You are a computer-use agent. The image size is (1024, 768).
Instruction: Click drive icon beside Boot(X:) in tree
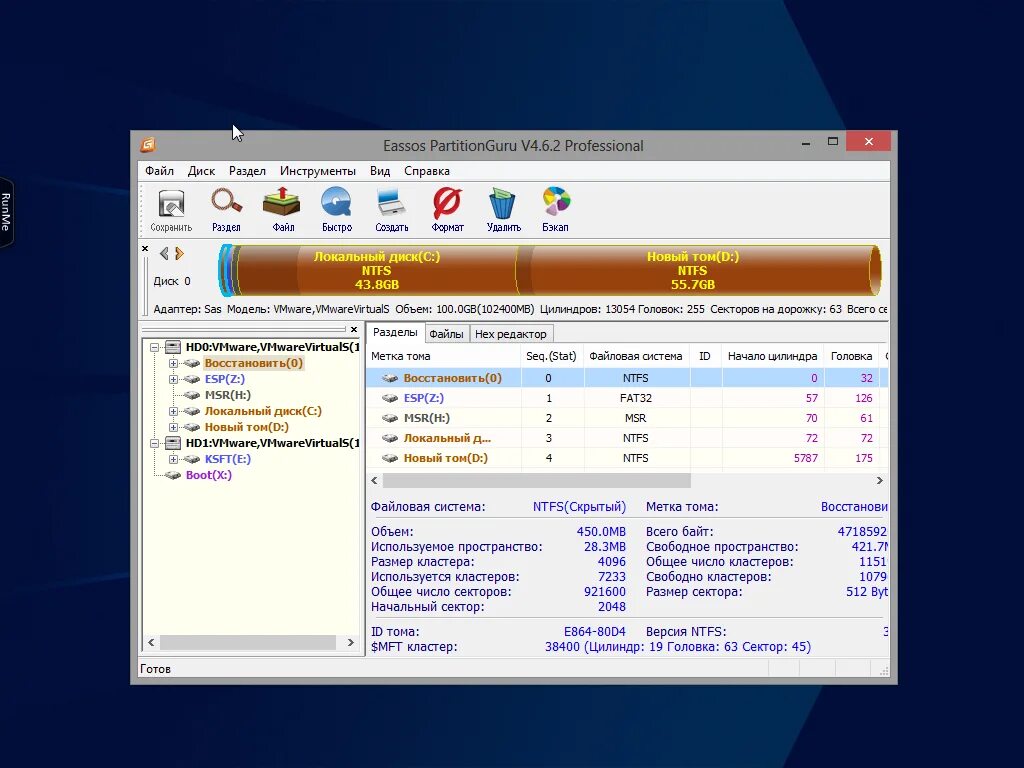coord(172,475)
